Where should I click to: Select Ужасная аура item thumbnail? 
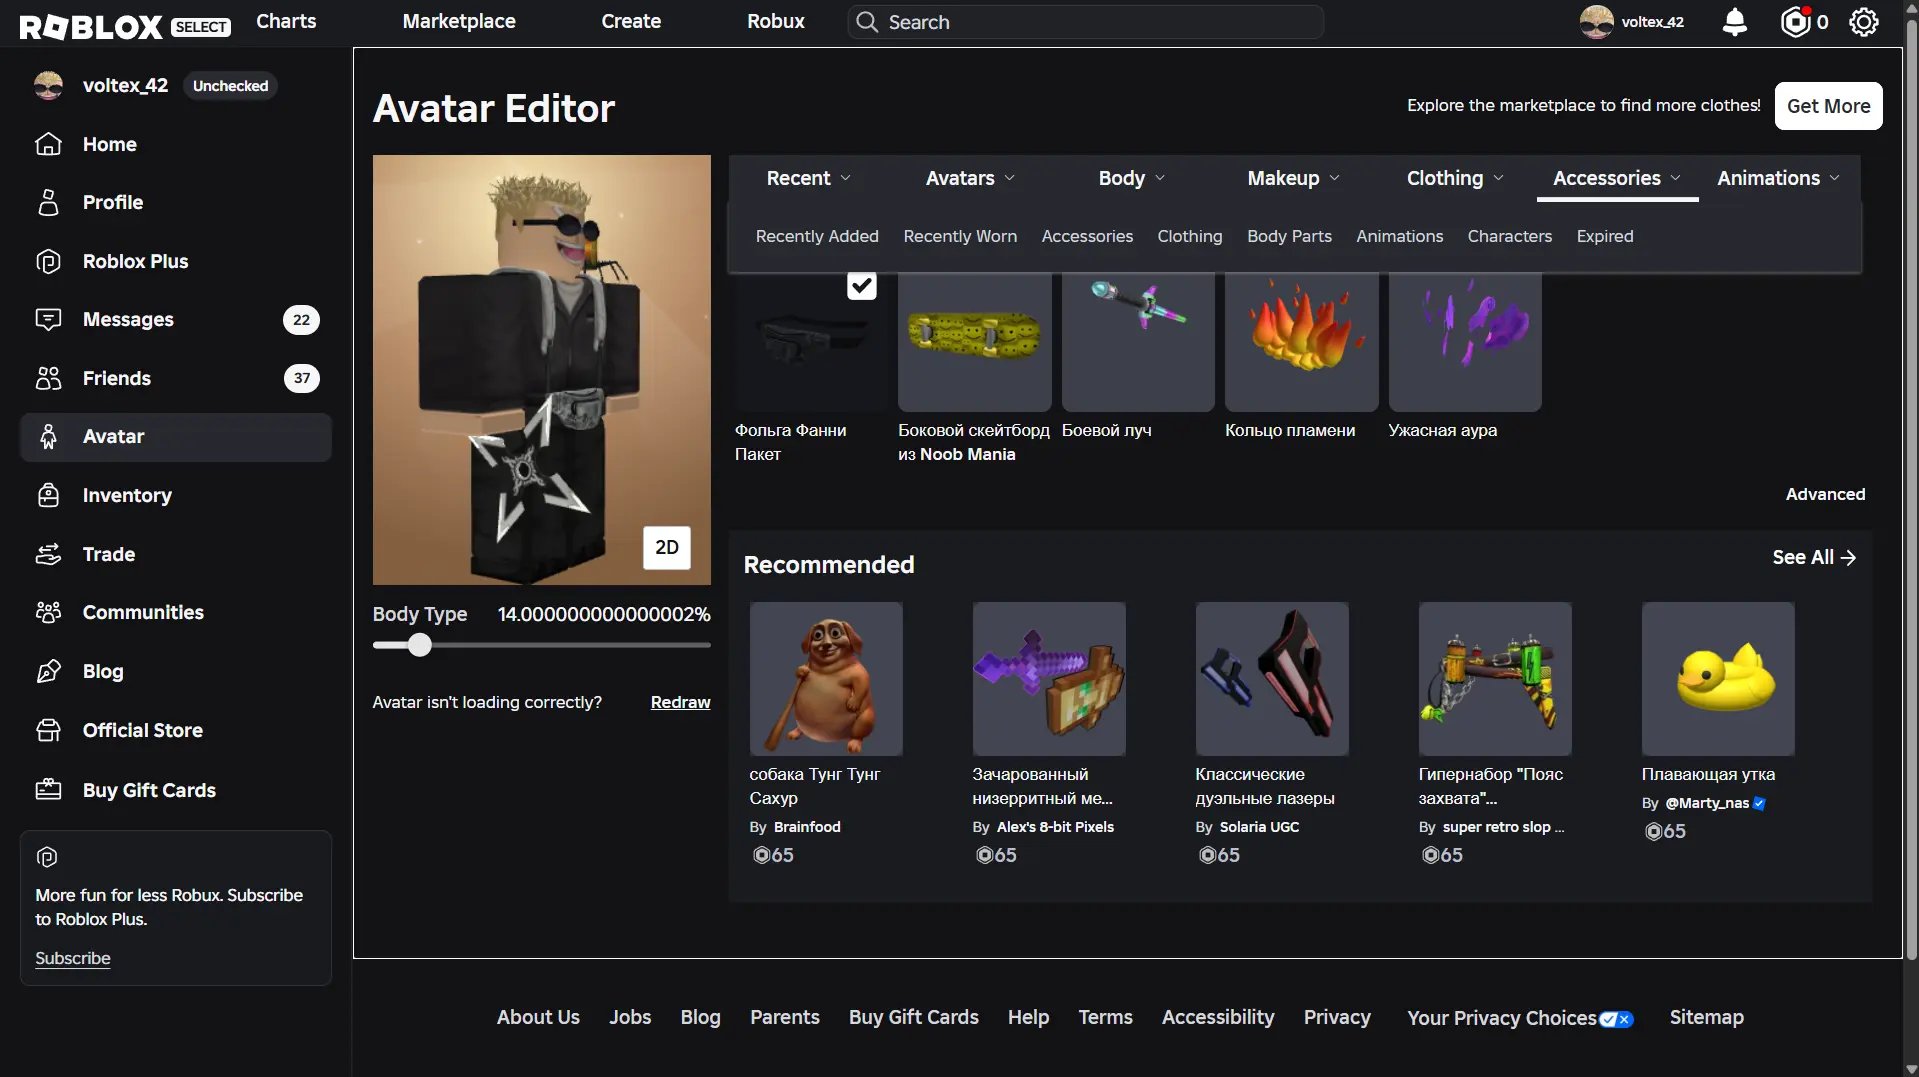tap(1465, 341)
